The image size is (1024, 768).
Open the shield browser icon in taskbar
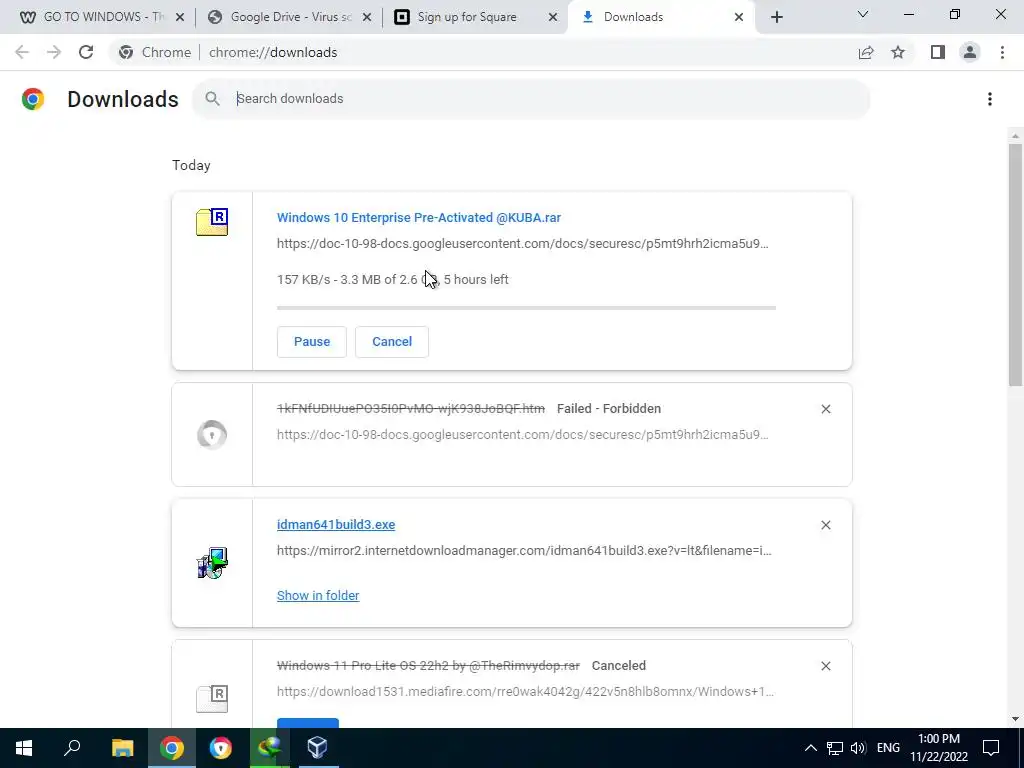(220, 748)
